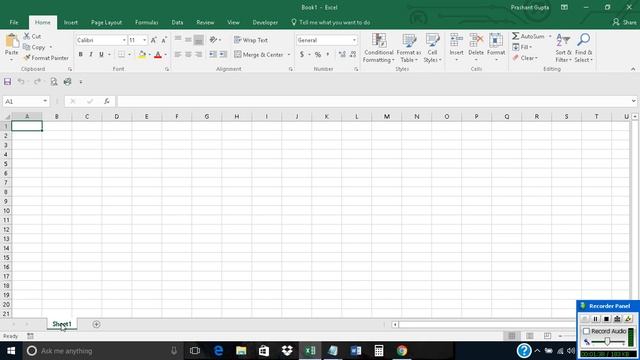Screen dimensions: 640x360
Task: Click the Tell me what you want search box
Action: 331,22
